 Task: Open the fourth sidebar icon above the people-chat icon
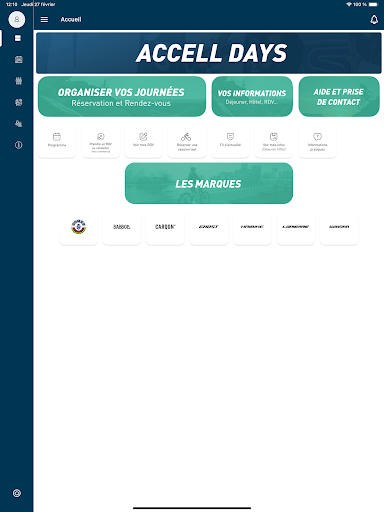pyautogui.click(x=19, y=102)
